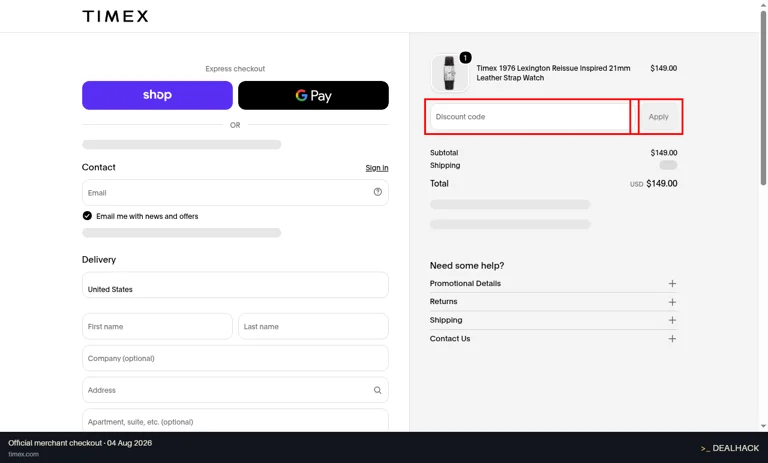The height and width of the screenshot is (463, 768).
Task: Click the Express checkout label
Action: tap(235, 69)
